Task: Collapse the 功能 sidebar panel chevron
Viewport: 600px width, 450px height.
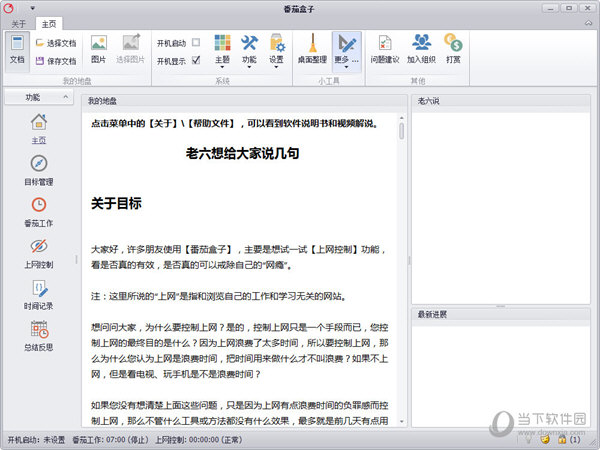Action: click(x=66, y=97)
